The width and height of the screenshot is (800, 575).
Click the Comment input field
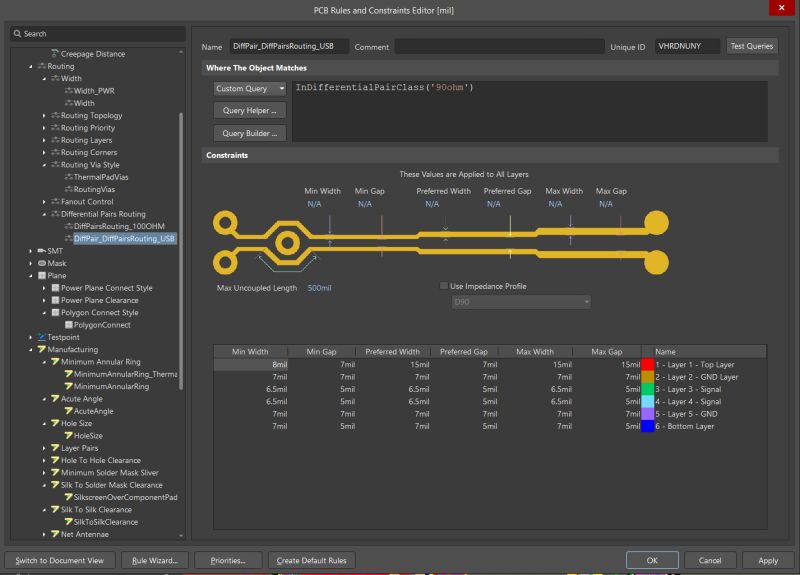tap(499, 46)
